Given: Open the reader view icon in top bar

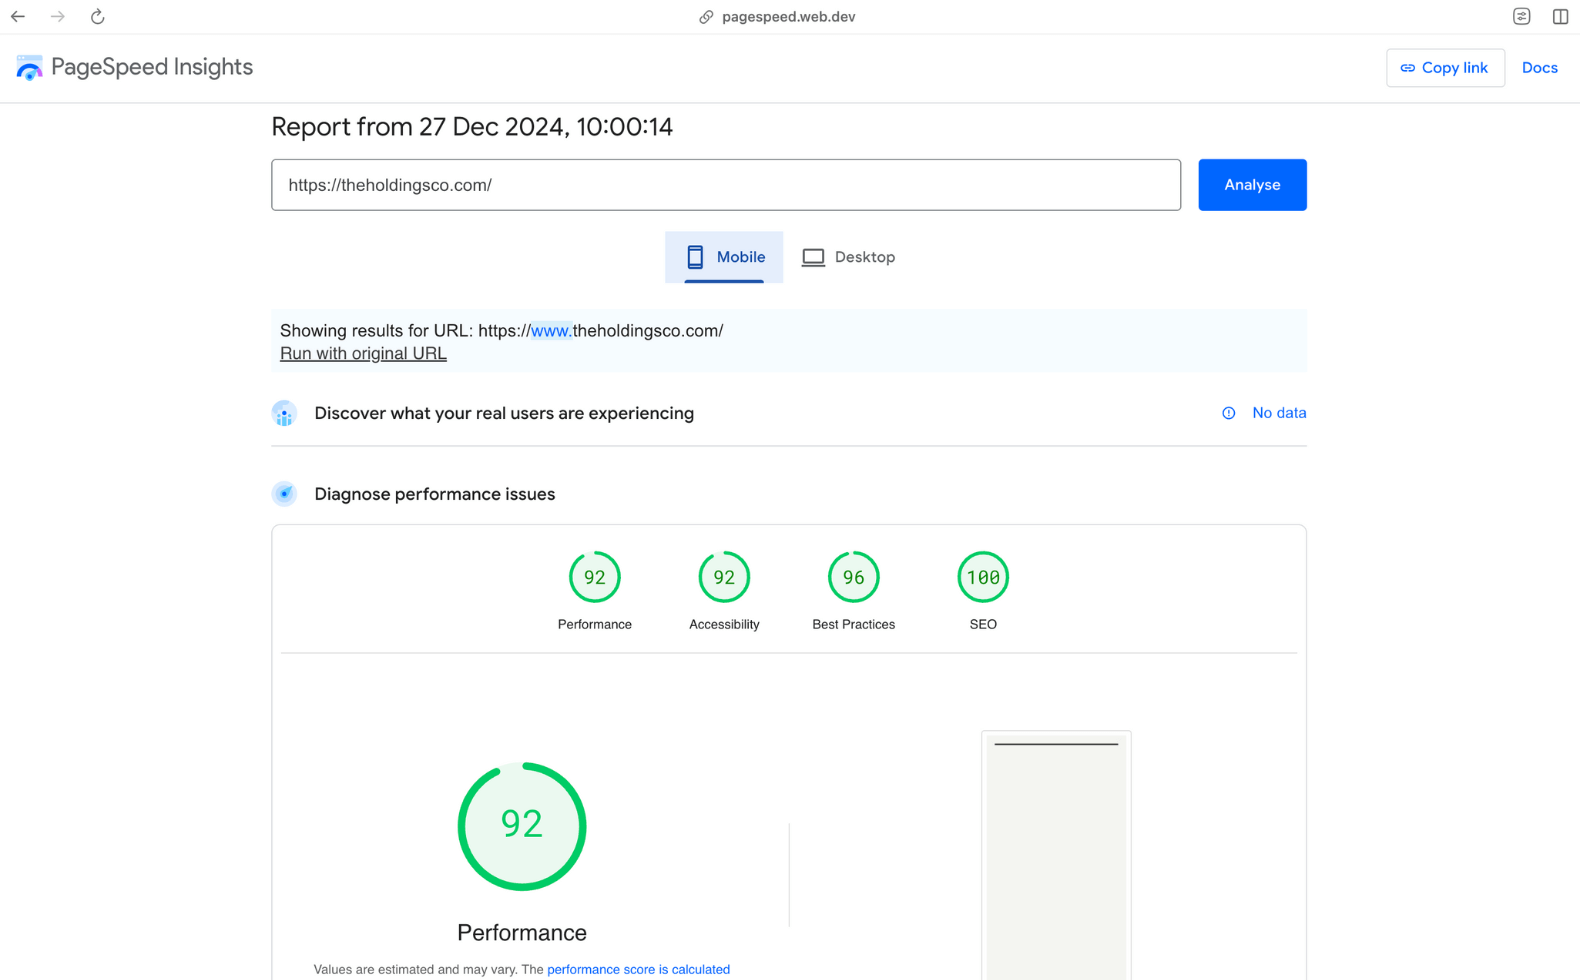Looking at the screenshot, I should tap(1521, 16).
